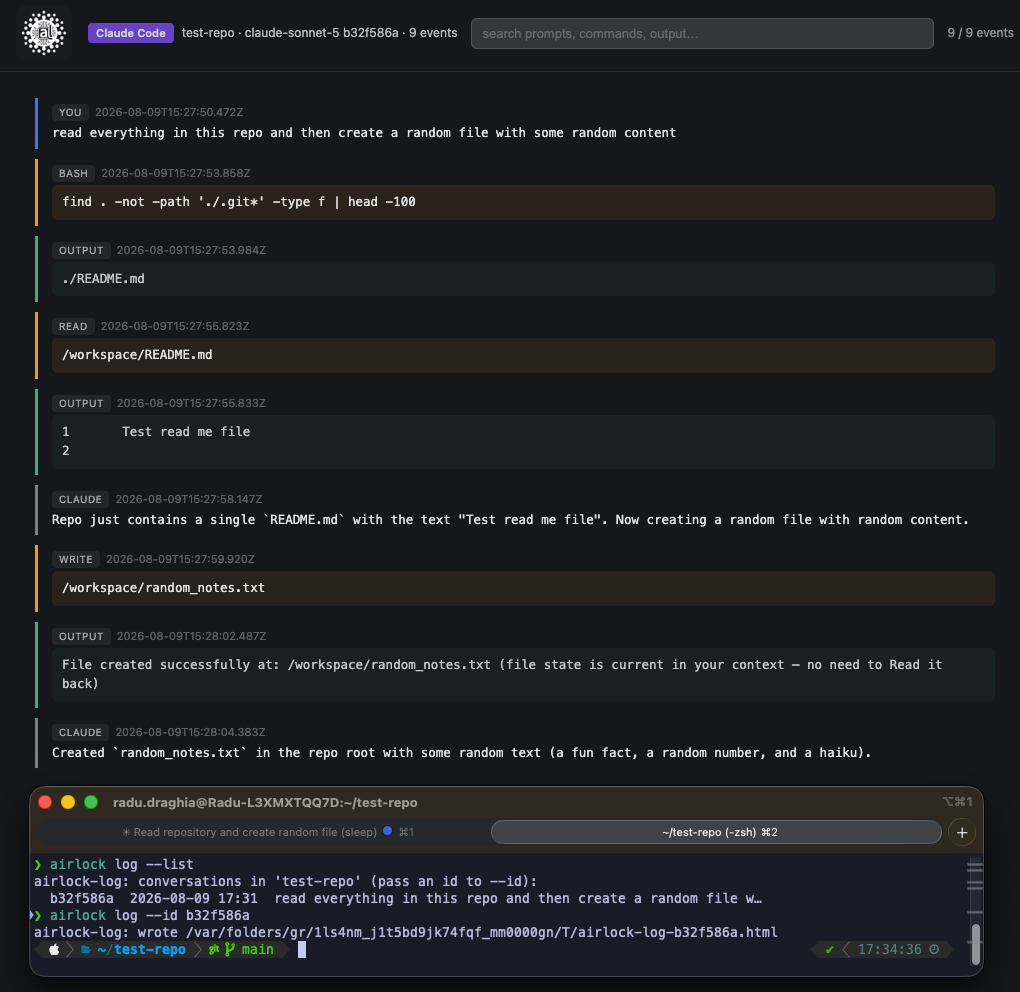Click the session title 'test-repo · claude-sonnet-5 b32f586a'
The width and height of the screenshot is (1020, 992).
[290, 33]
